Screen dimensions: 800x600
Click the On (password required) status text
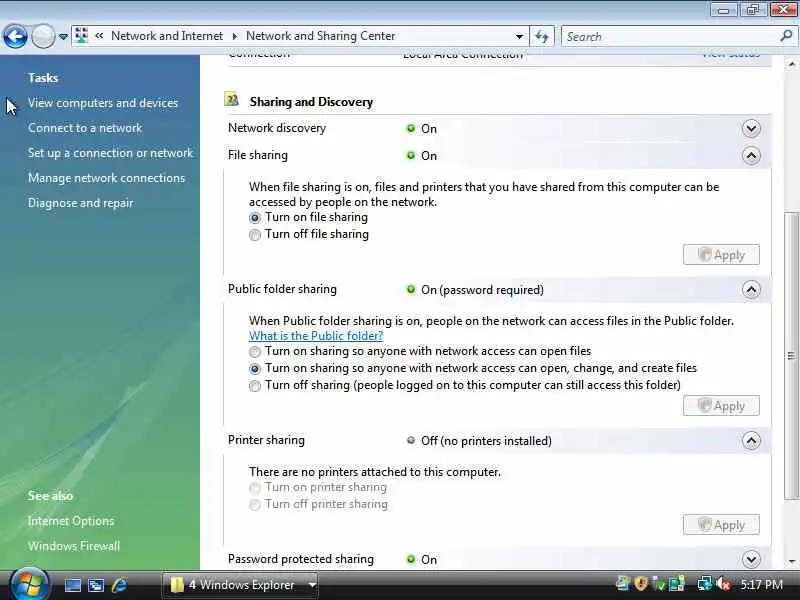point(482,290)
